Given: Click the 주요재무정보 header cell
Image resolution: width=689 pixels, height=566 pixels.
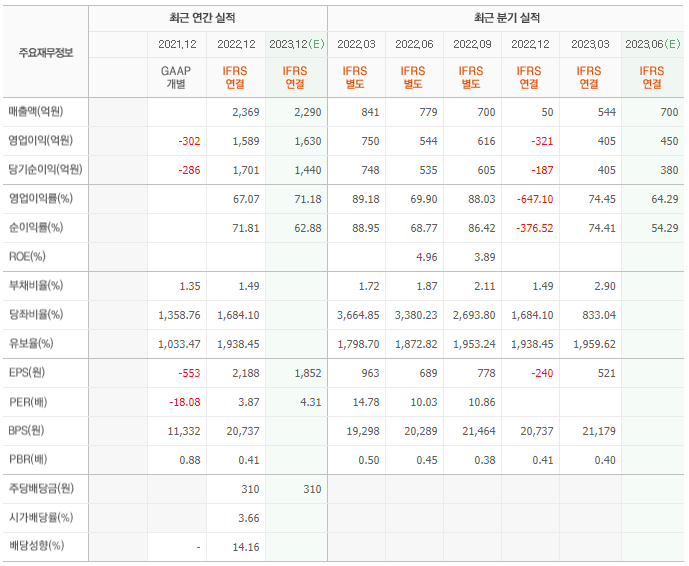Looking at the screenshot, I should 46,53.
